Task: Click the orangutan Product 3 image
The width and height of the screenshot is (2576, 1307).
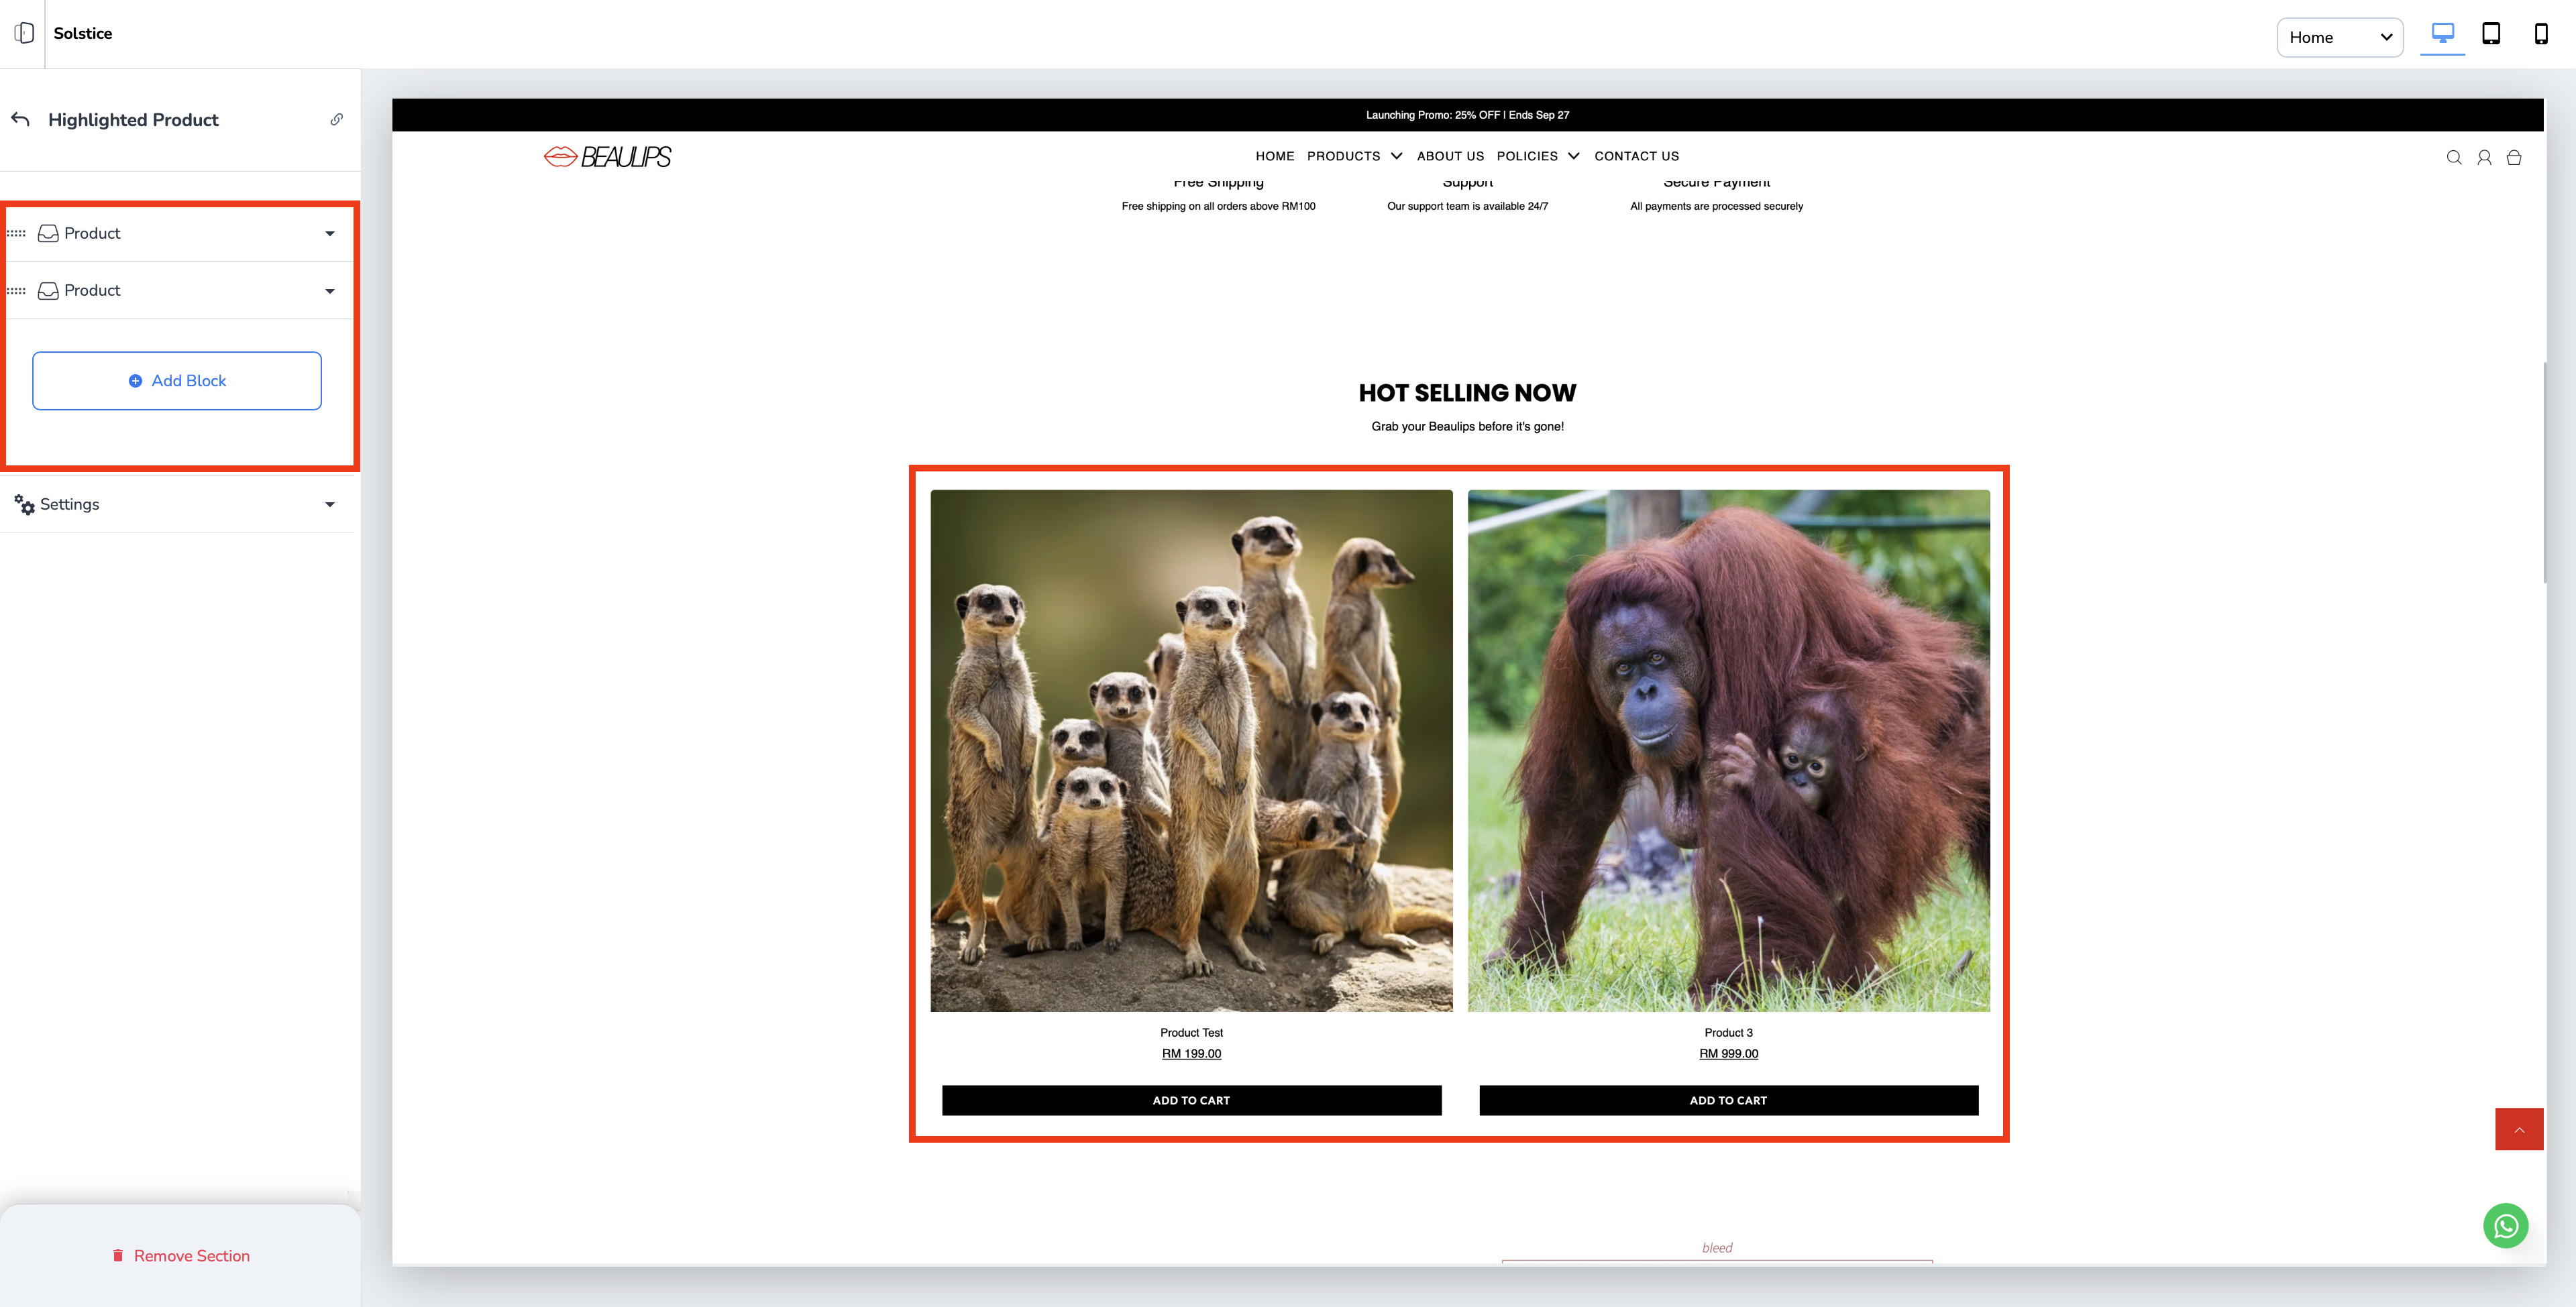Action: [x=1728, y=750]
